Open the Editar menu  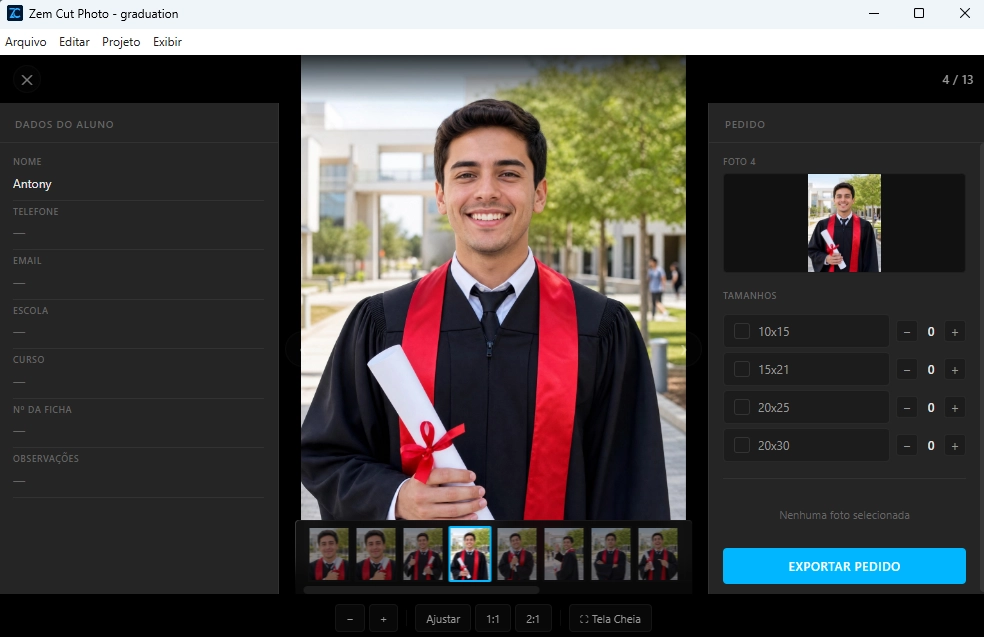pos(74,41)
